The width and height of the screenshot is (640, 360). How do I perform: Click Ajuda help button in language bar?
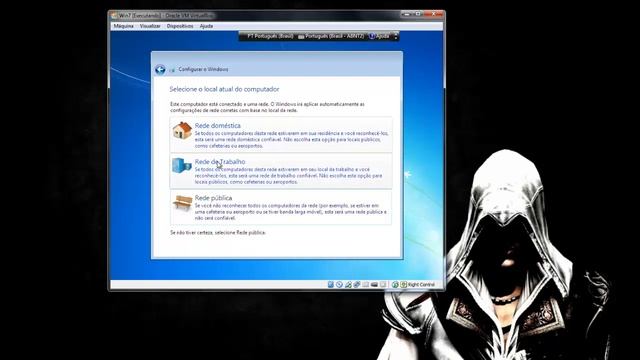tap(379, 36)
